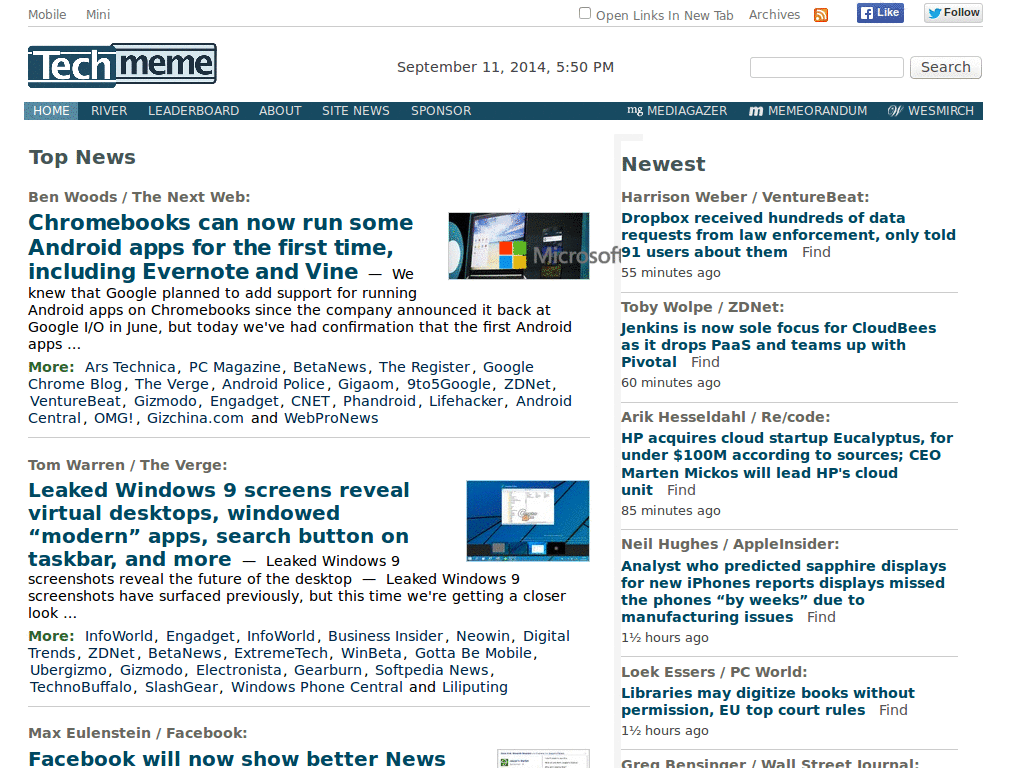The image size is (1024, 768).
Task: Open the WebProNews related link
Action: click(331, 418)
